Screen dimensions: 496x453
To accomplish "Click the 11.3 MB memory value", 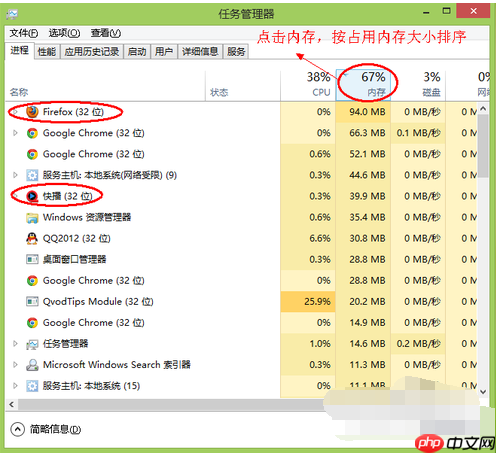I will pos(367,365).
